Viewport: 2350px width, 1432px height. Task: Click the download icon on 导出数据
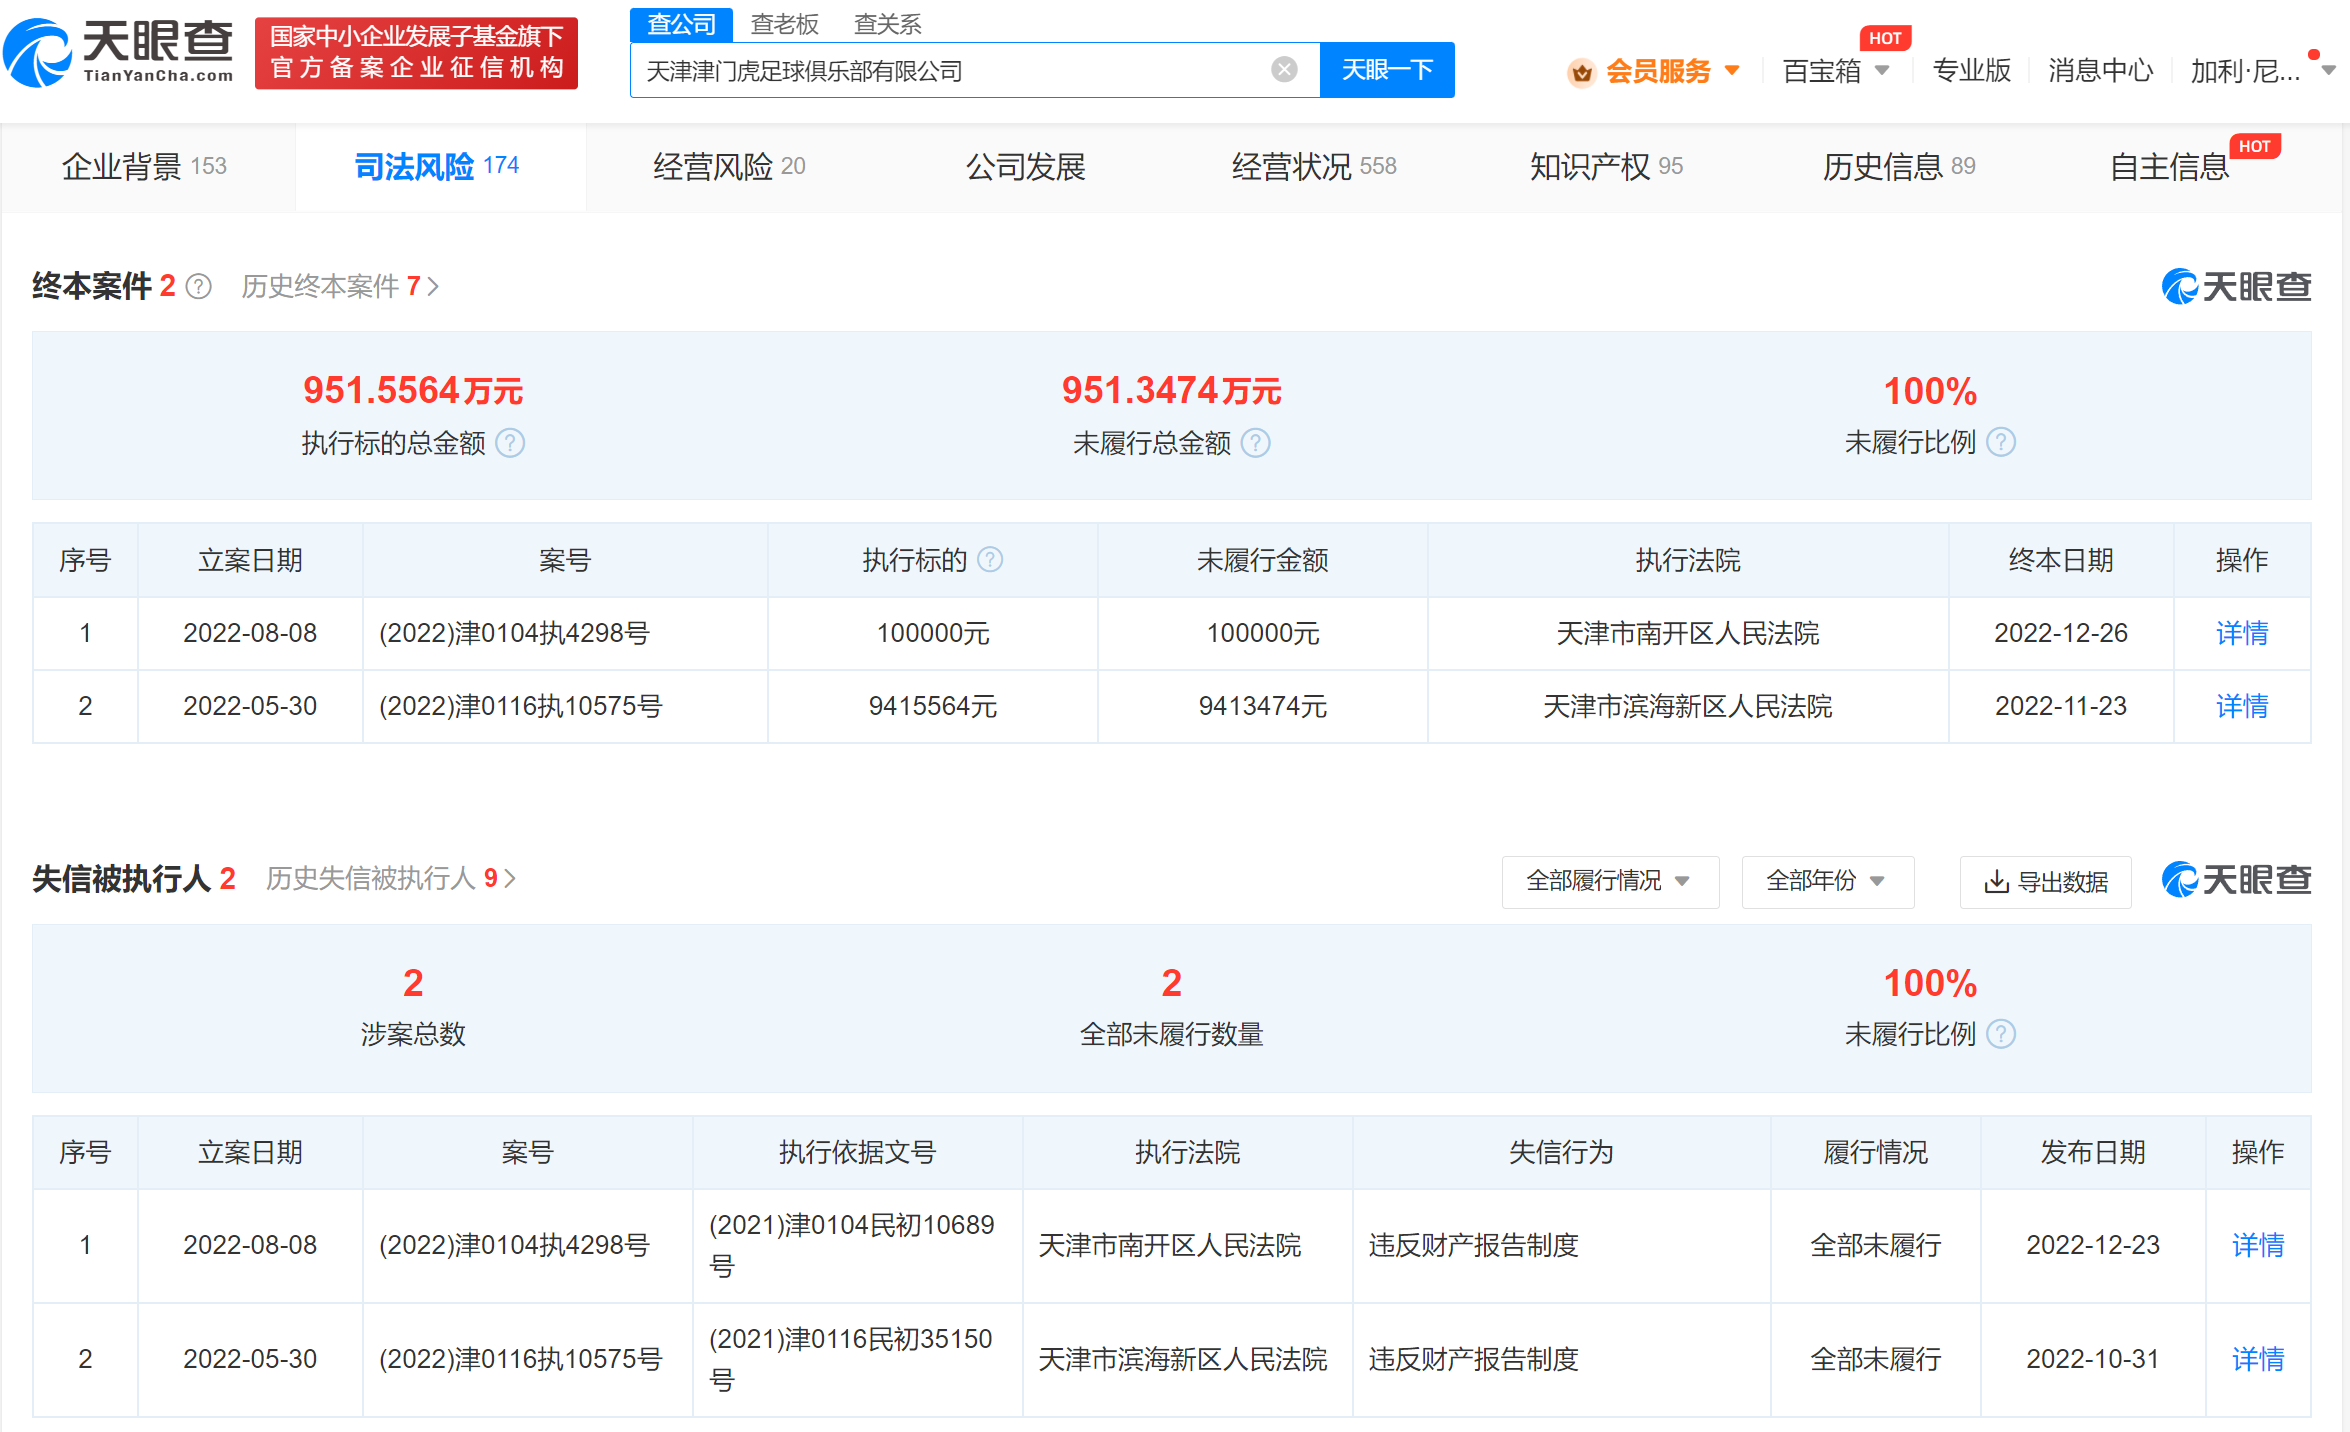pyautogui.click(x=1999, y=882)
